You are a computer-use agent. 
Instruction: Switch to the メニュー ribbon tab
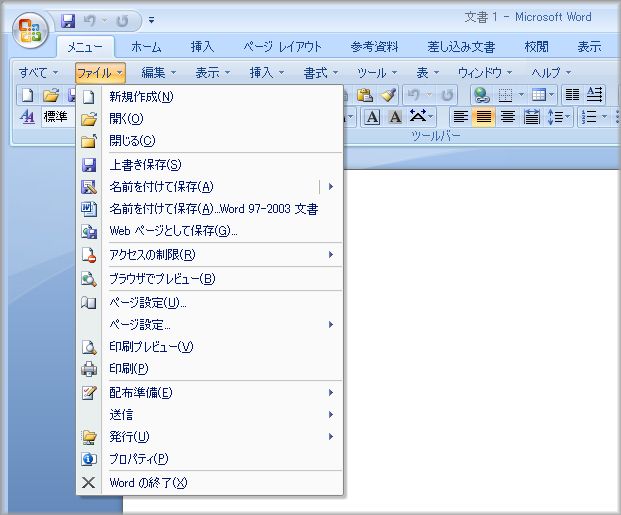[x=85, y=47]
